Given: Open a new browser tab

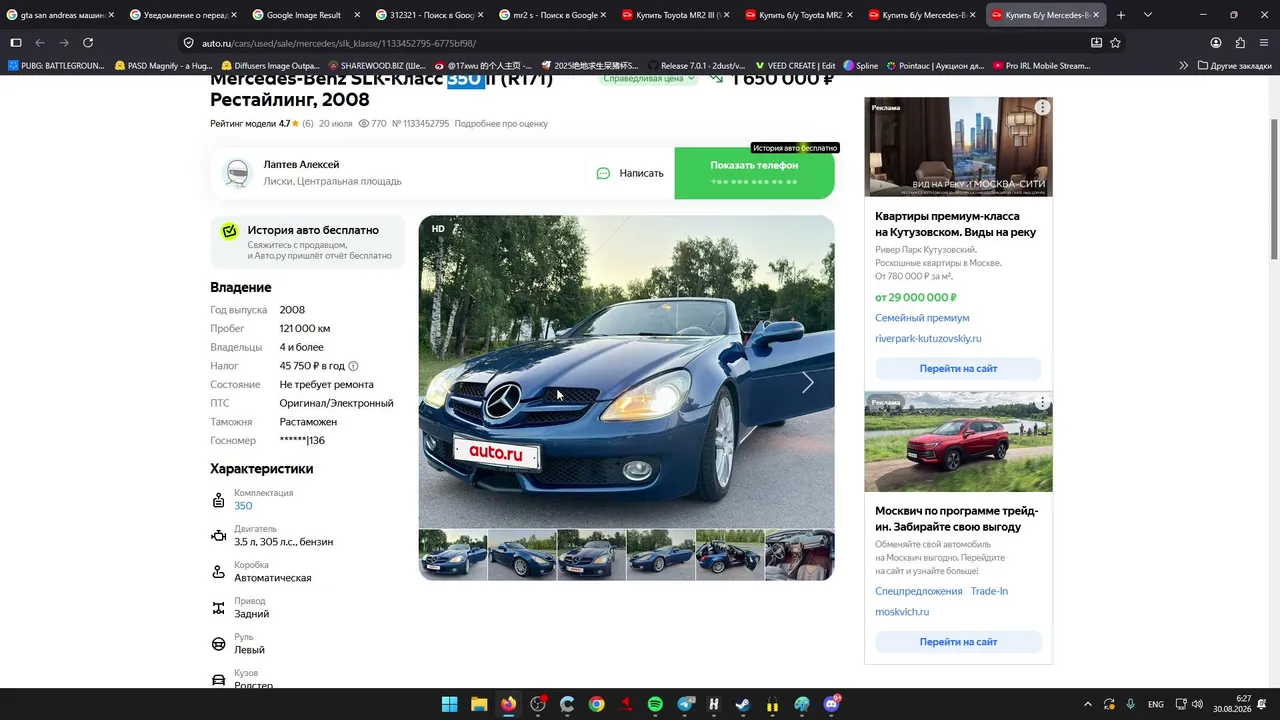Looking at the screenshot, I should [1121, 15].
